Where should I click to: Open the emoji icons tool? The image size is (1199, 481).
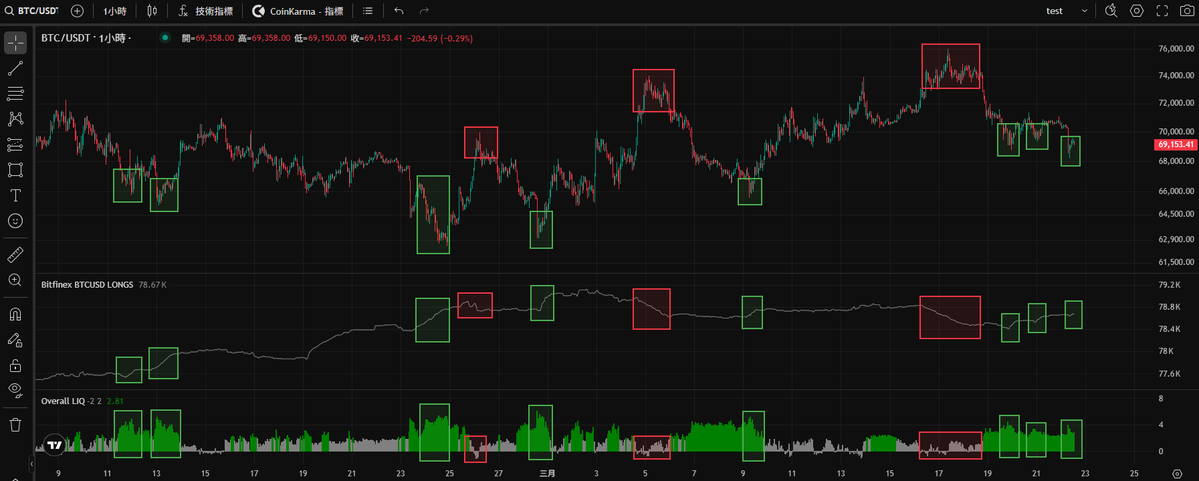(15, 220)
